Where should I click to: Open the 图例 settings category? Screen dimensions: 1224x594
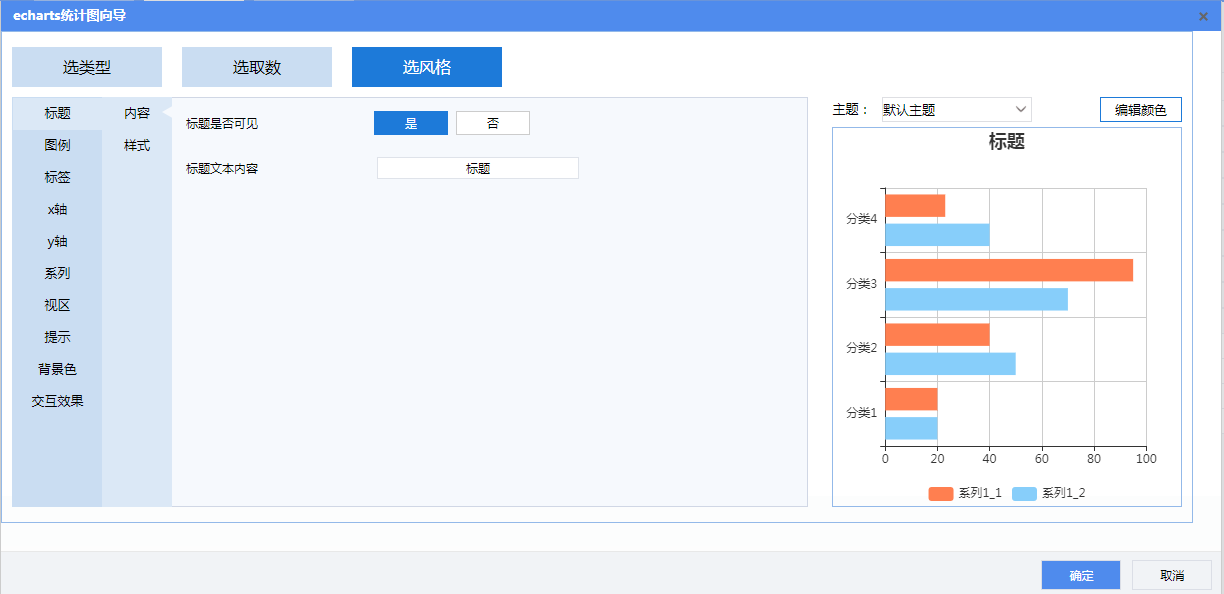pyautogui.click(x=57, y=145)
